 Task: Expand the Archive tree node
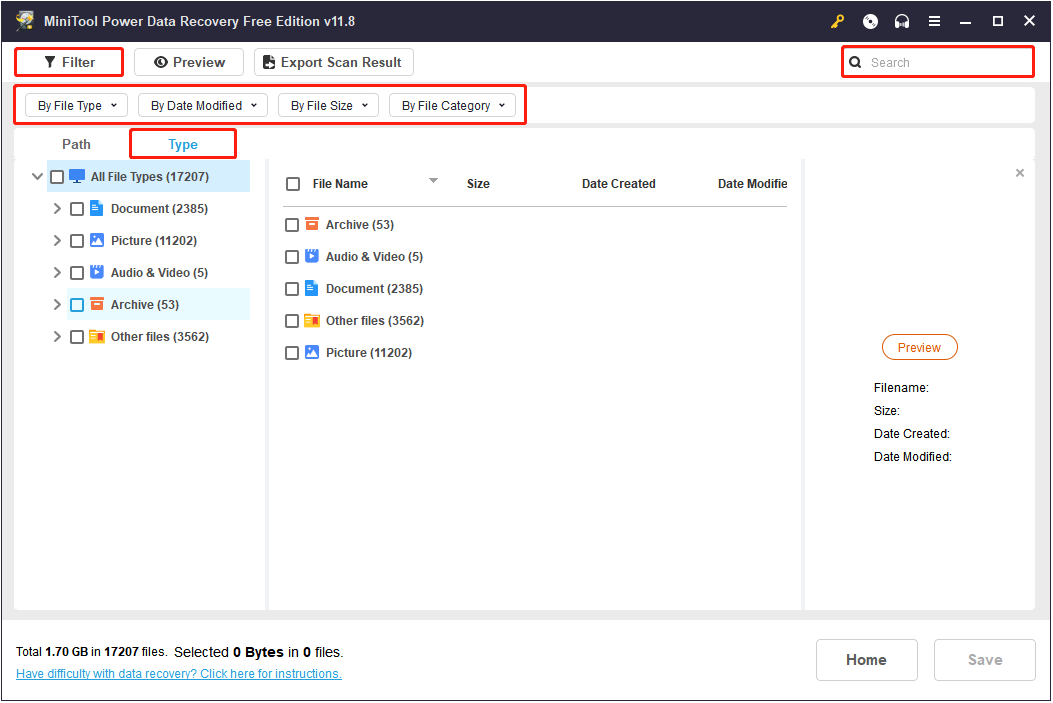[x=57, y=305]
